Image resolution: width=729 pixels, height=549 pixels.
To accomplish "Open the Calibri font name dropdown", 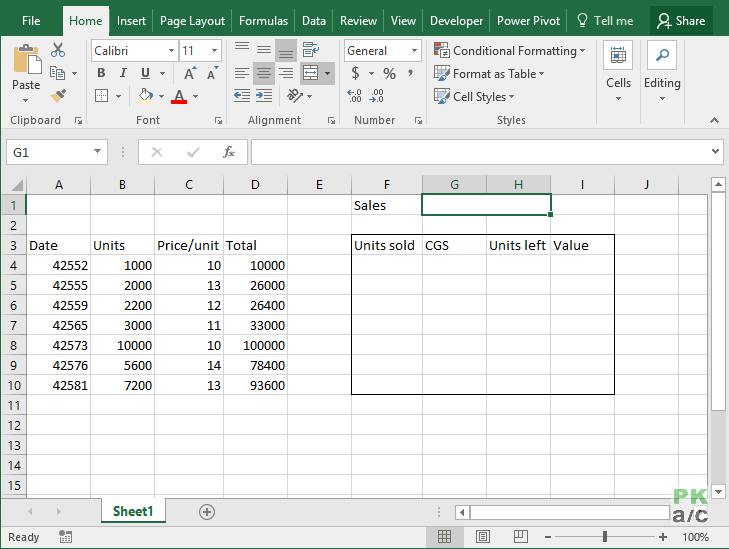I will click(172, 50).
